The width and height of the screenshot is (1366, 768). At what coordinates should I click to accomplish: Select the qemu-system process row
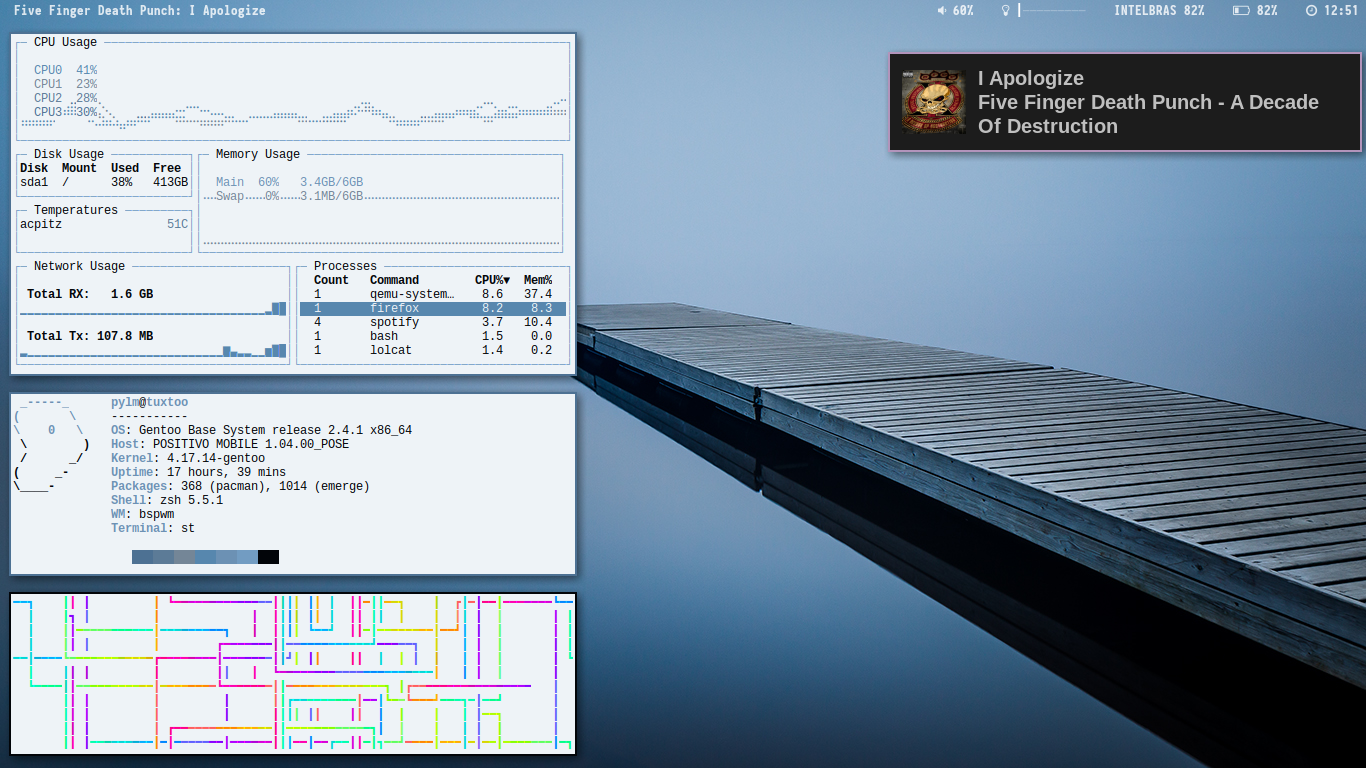point(433,294)
